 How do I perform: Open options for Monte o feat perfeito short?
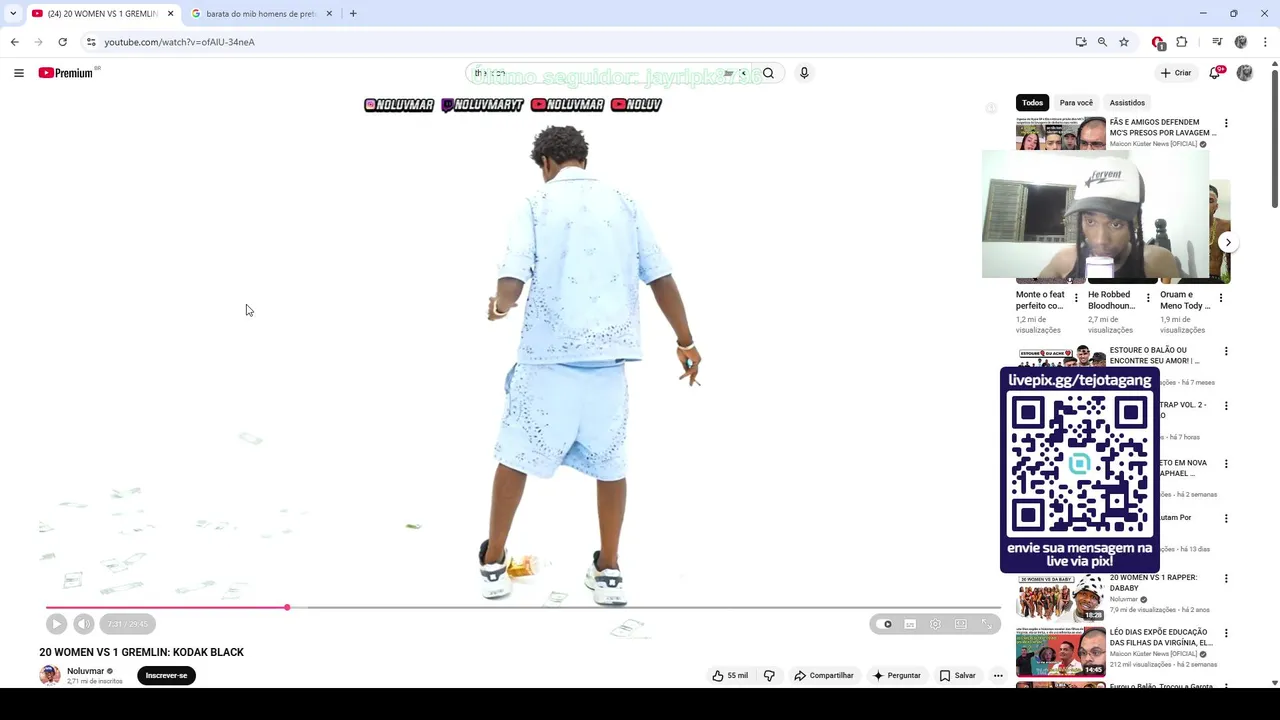(1076, 298)
